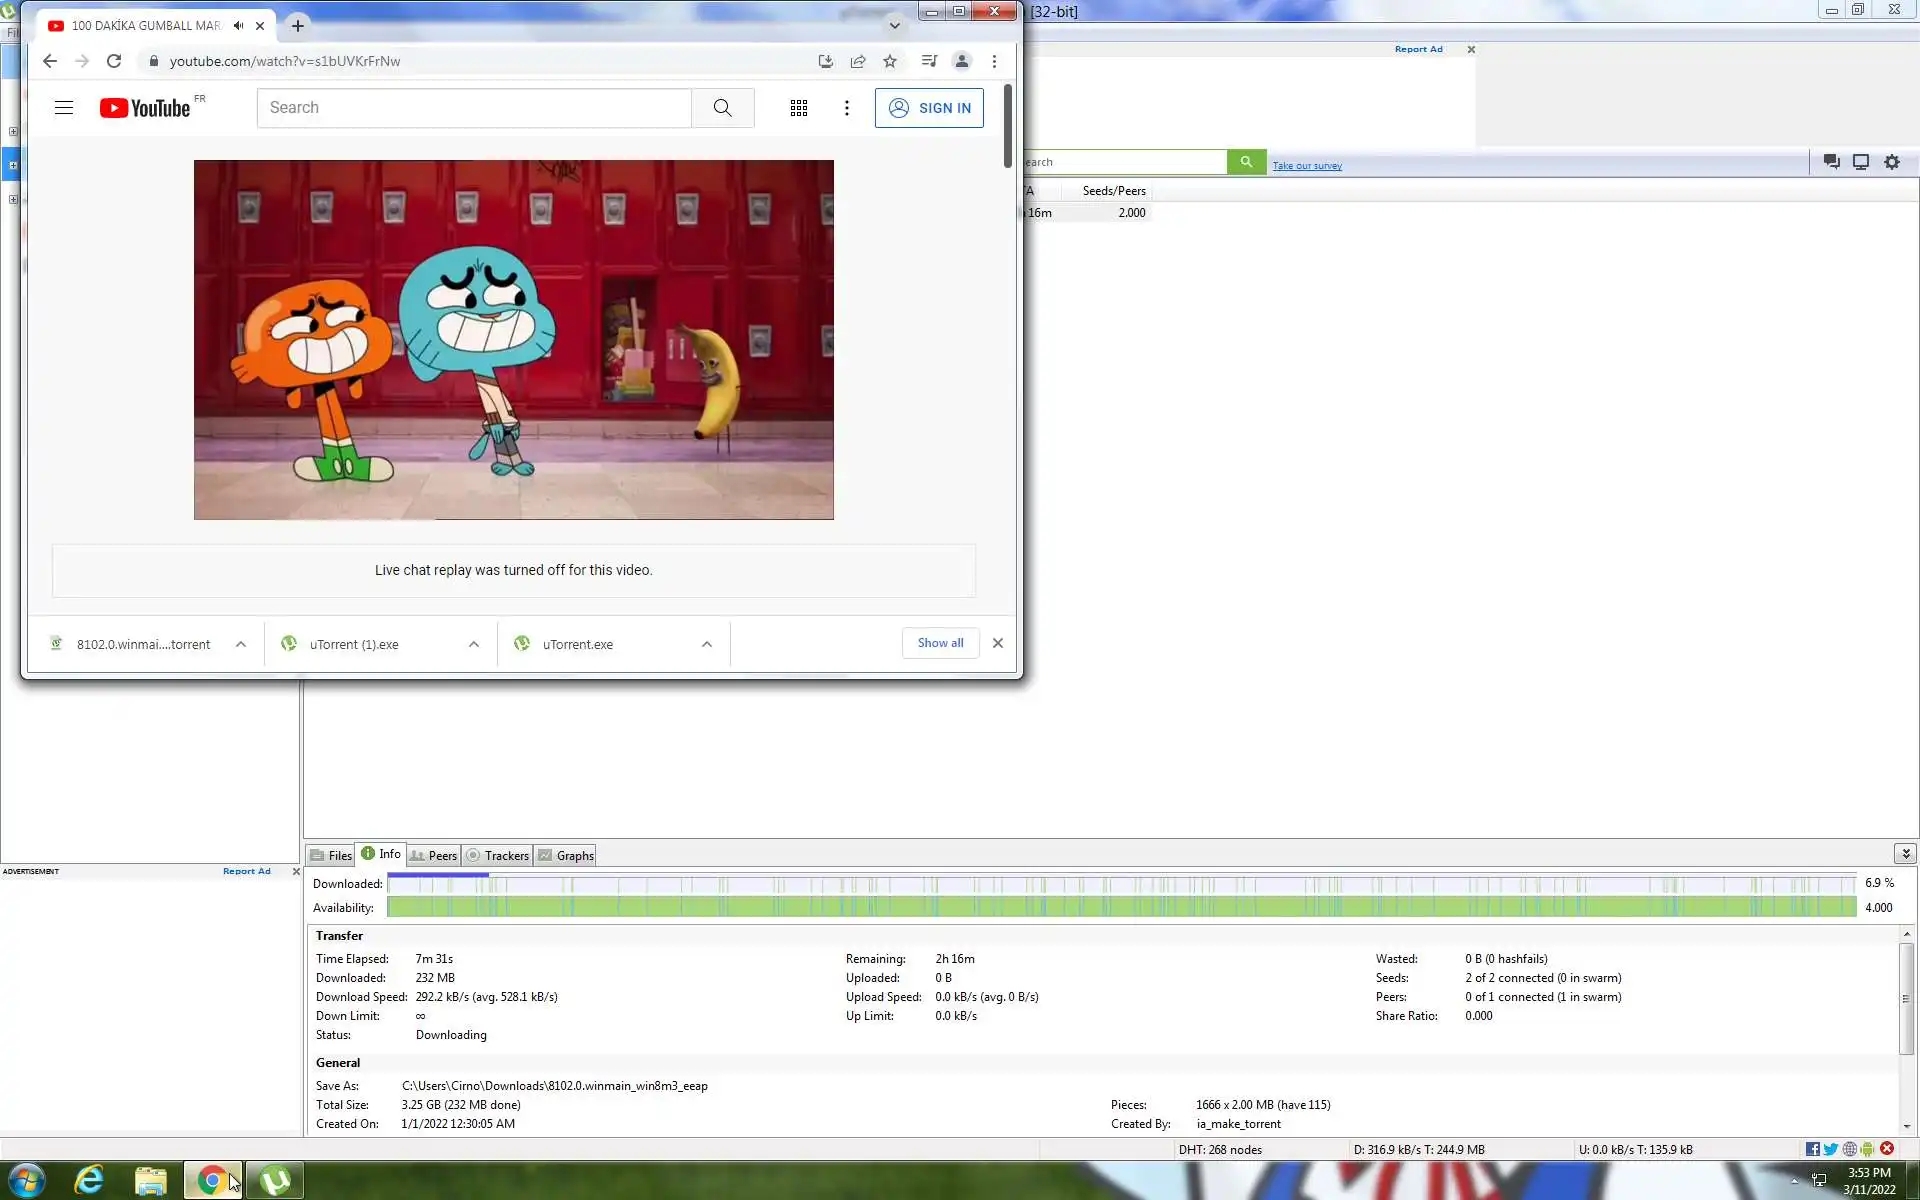The image size is (1920, 1200).
Task: Click the green uTorrent search button
Action: (1246, 162)
